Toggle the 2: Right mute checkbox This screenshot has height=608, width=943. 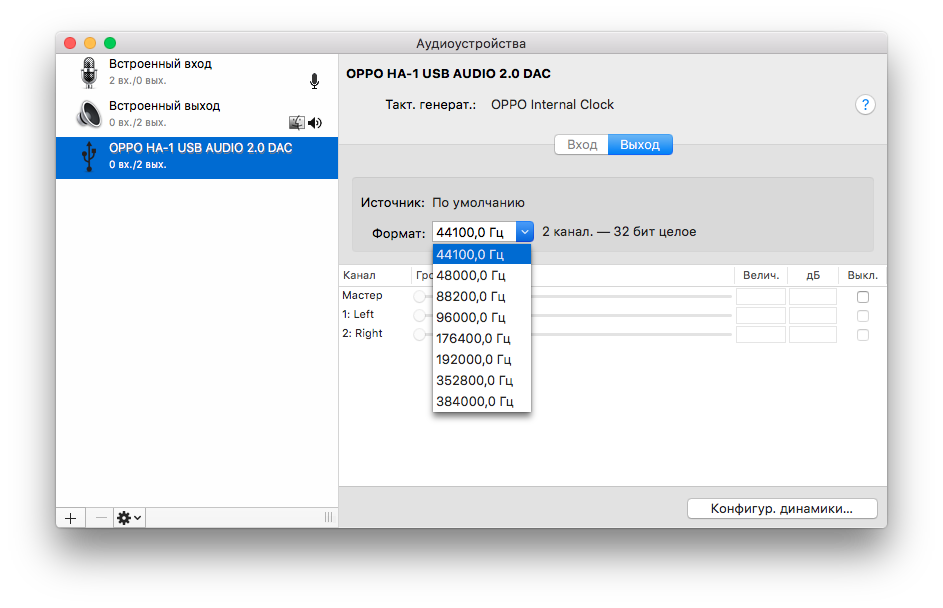863,334
